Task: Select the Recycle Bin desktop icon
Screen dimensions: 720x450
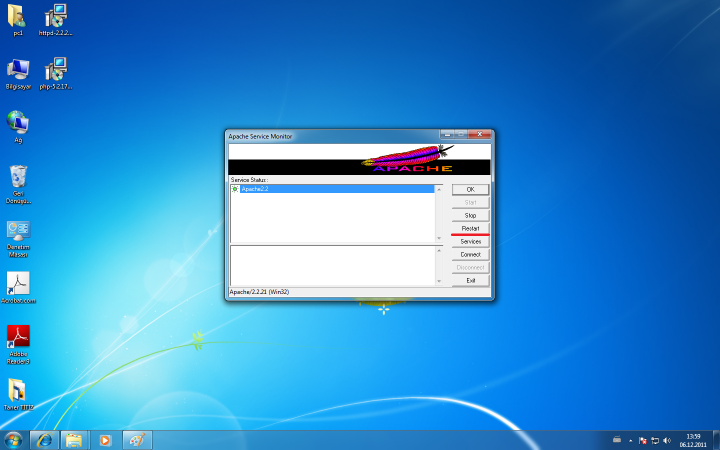Action: [18, 178]
